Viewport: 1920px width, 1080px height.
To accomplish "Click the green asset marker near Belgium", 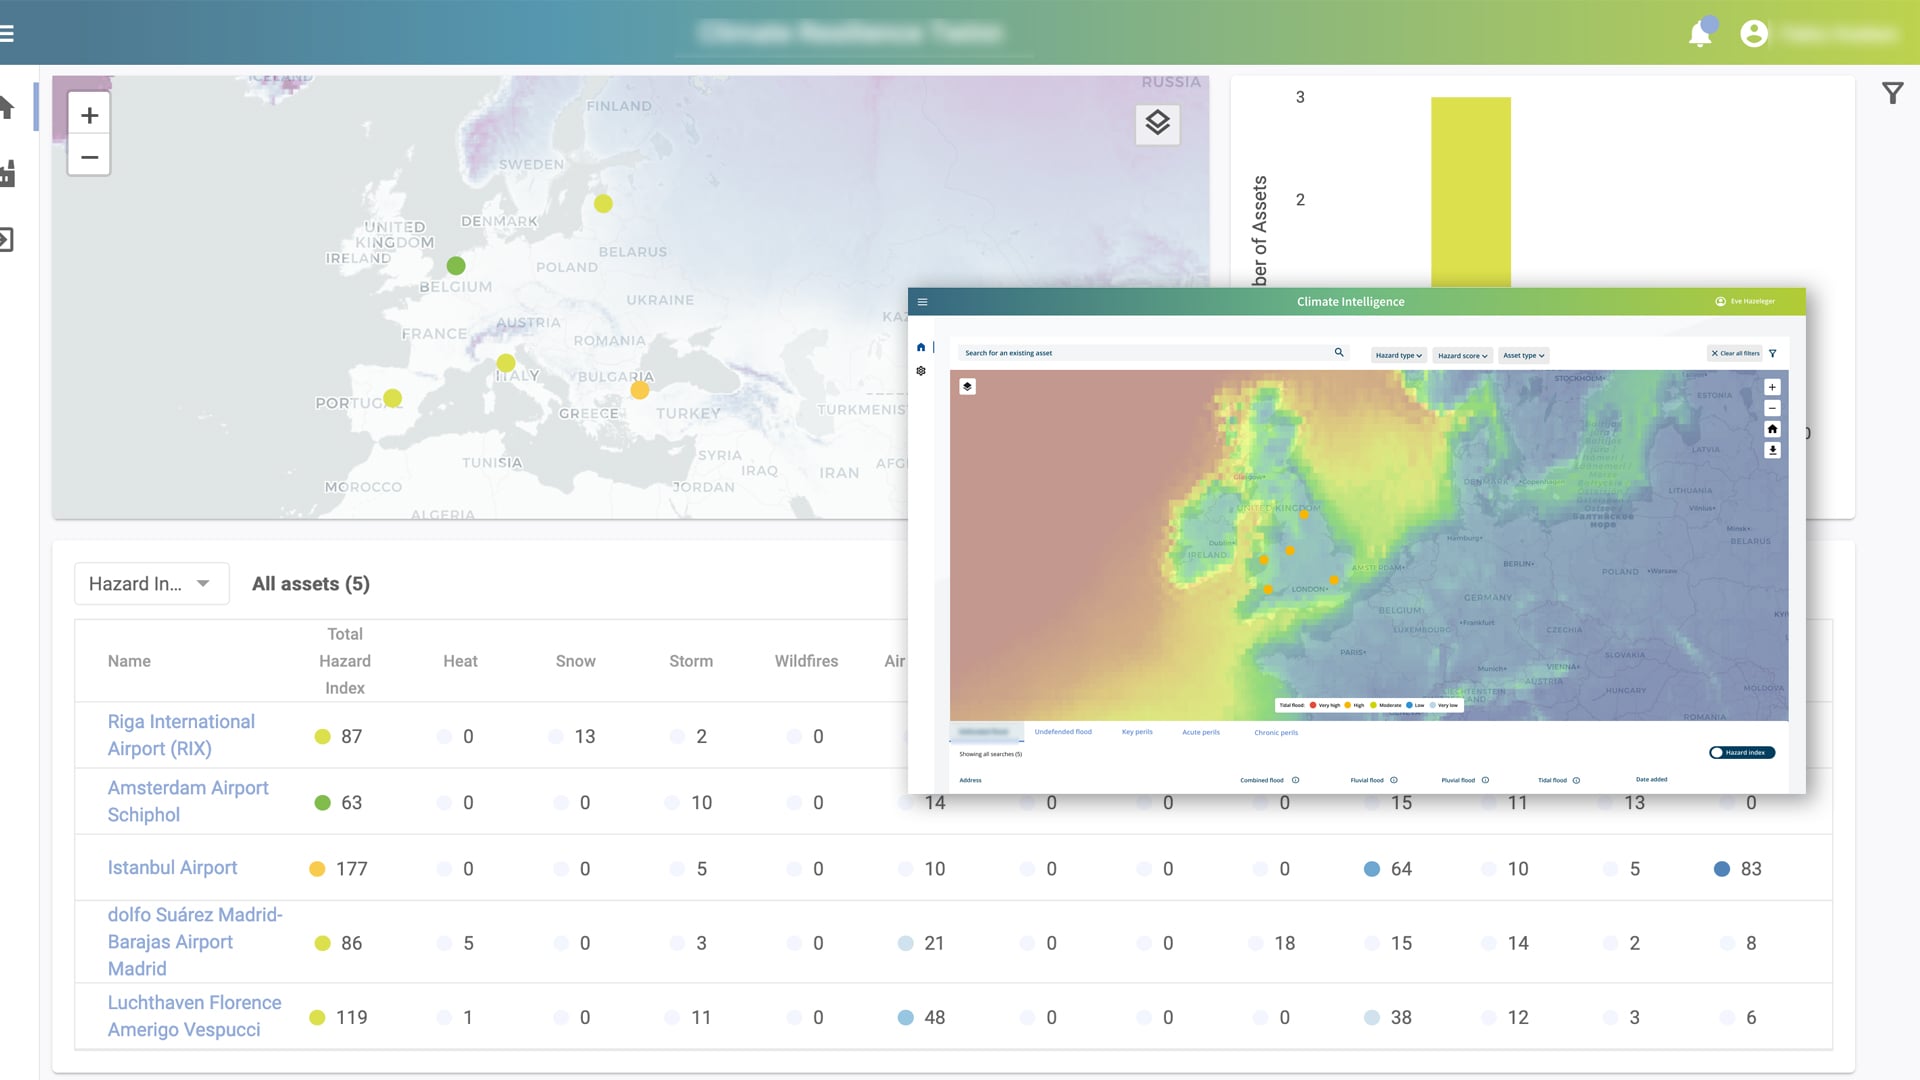I will [456, 266].
